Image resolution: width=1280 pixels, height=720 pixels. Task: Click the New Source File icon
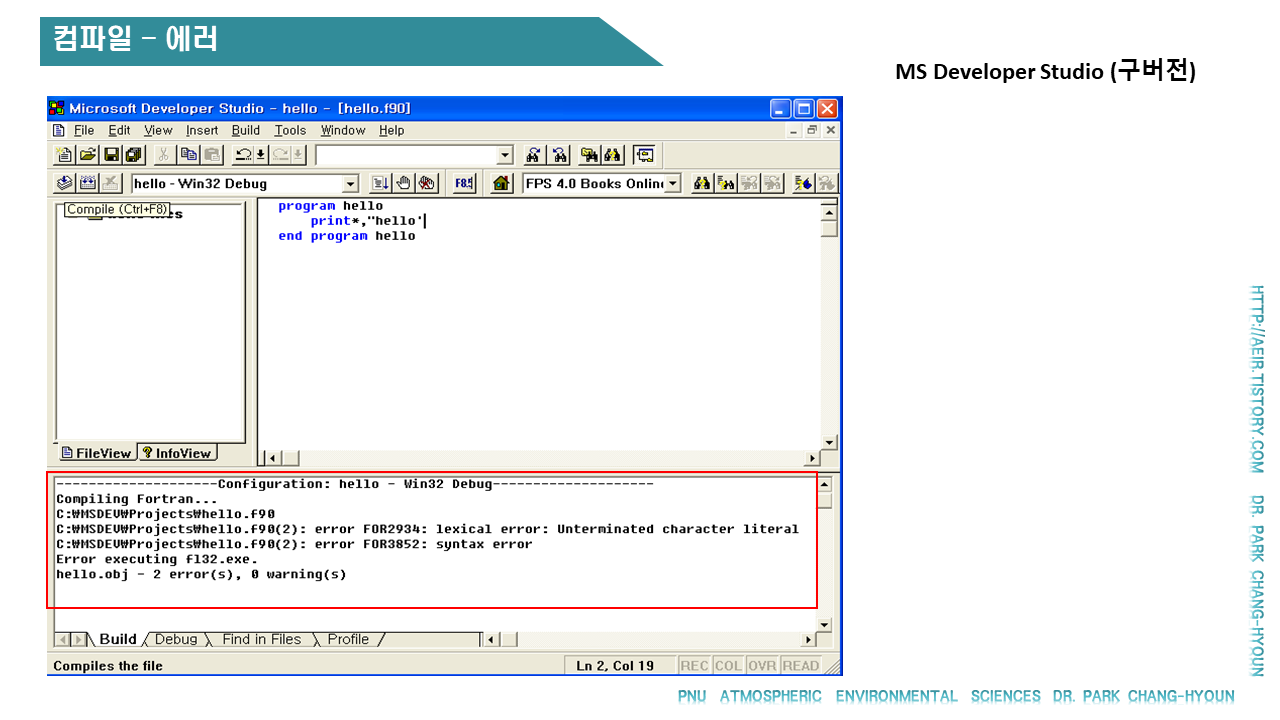tap(64, 155)
